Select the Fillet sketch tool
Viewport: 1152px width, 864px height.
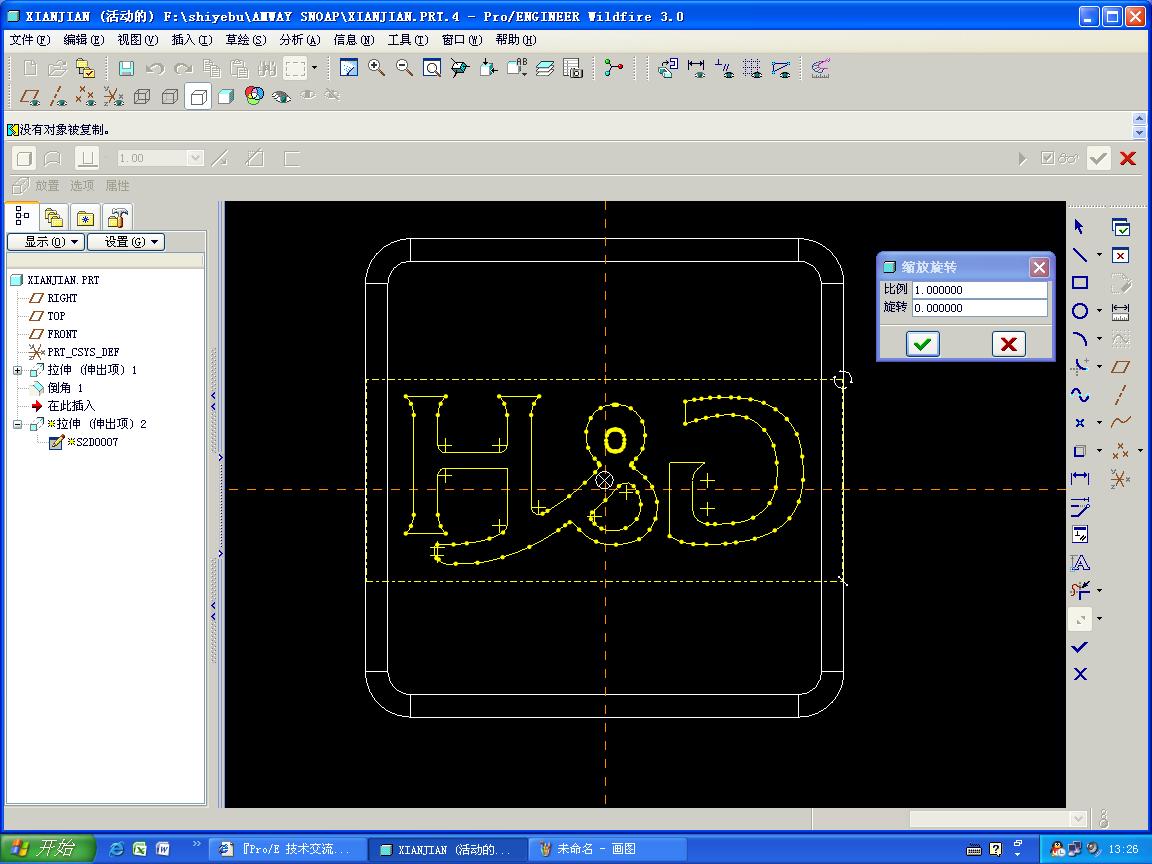[1079, 367]
